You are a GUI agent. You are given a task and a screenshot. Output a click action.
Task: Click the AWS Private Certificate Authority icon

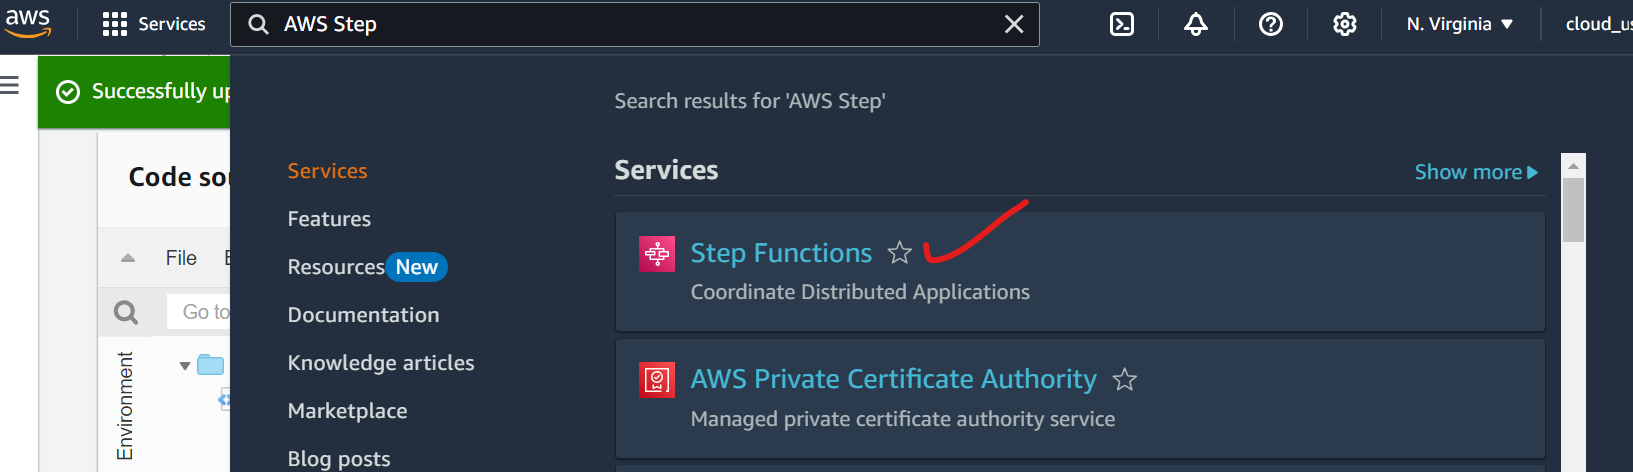click(x=657, y=380)
